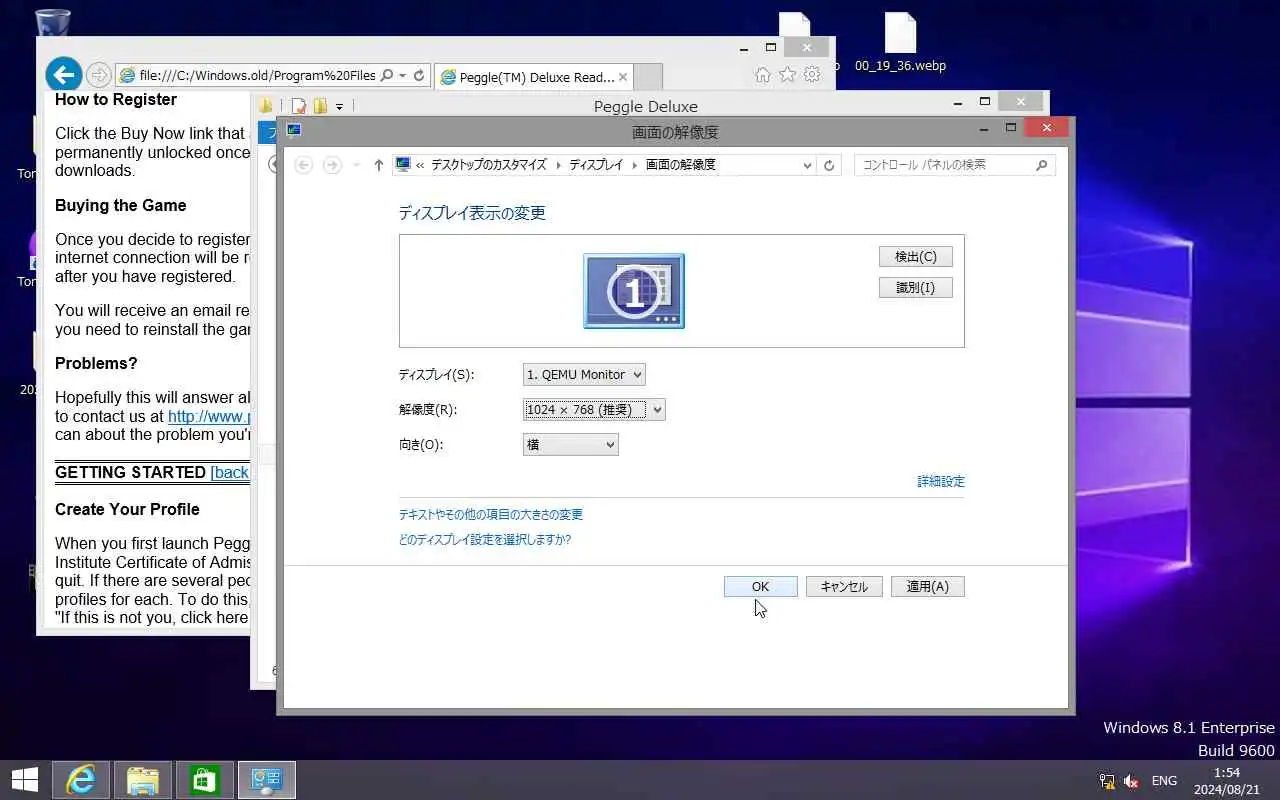Click the キャンセル button
The height and width of the screenshot is (800, 1280).
[x=844, y=587]
